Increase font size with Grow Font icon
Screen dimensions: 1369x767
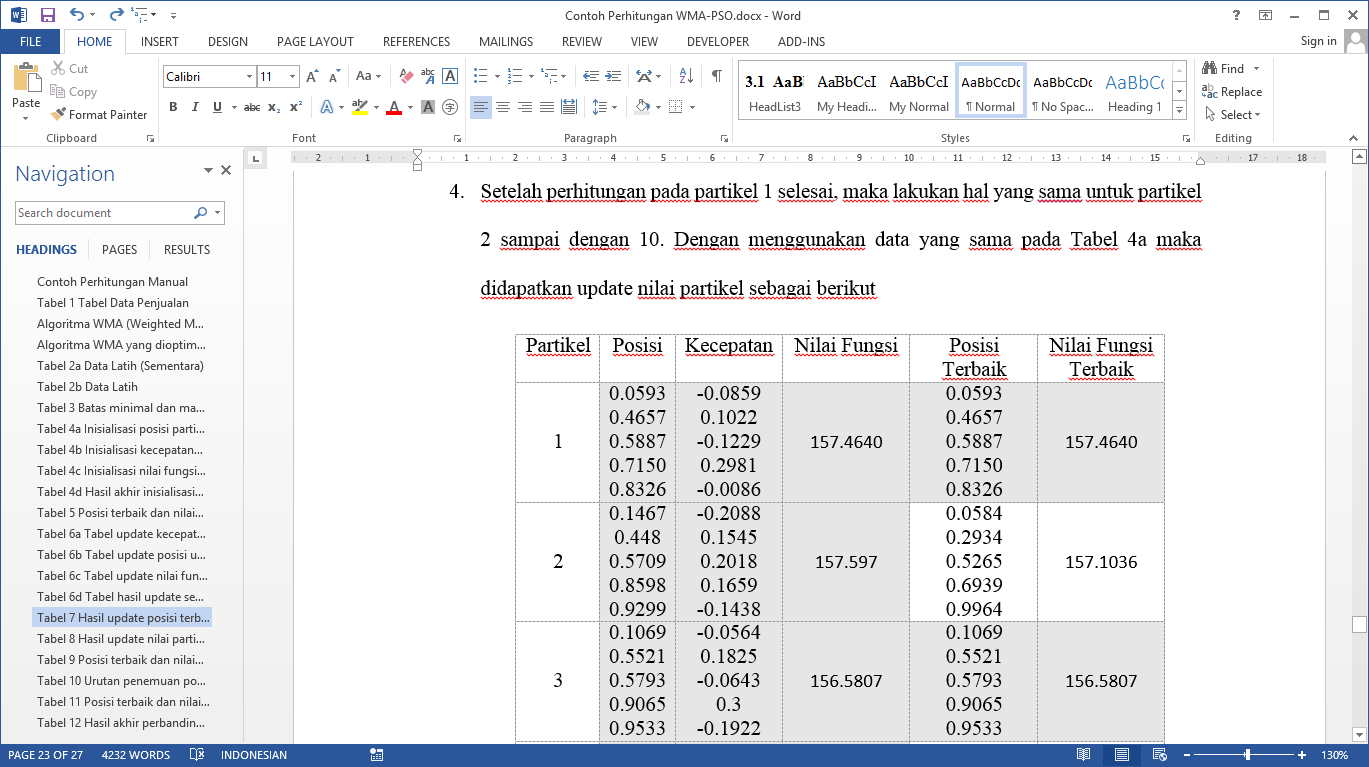coord(312,76)
